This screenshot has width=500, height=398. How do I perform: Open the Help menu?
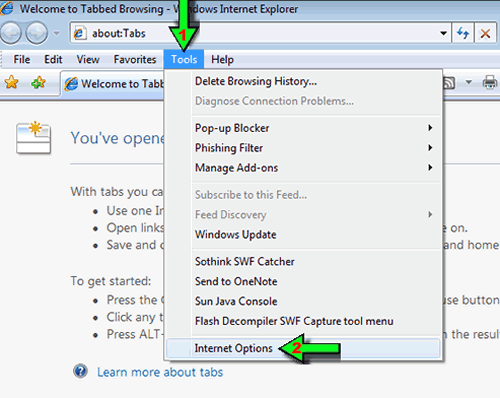click(x=222, y=59)
